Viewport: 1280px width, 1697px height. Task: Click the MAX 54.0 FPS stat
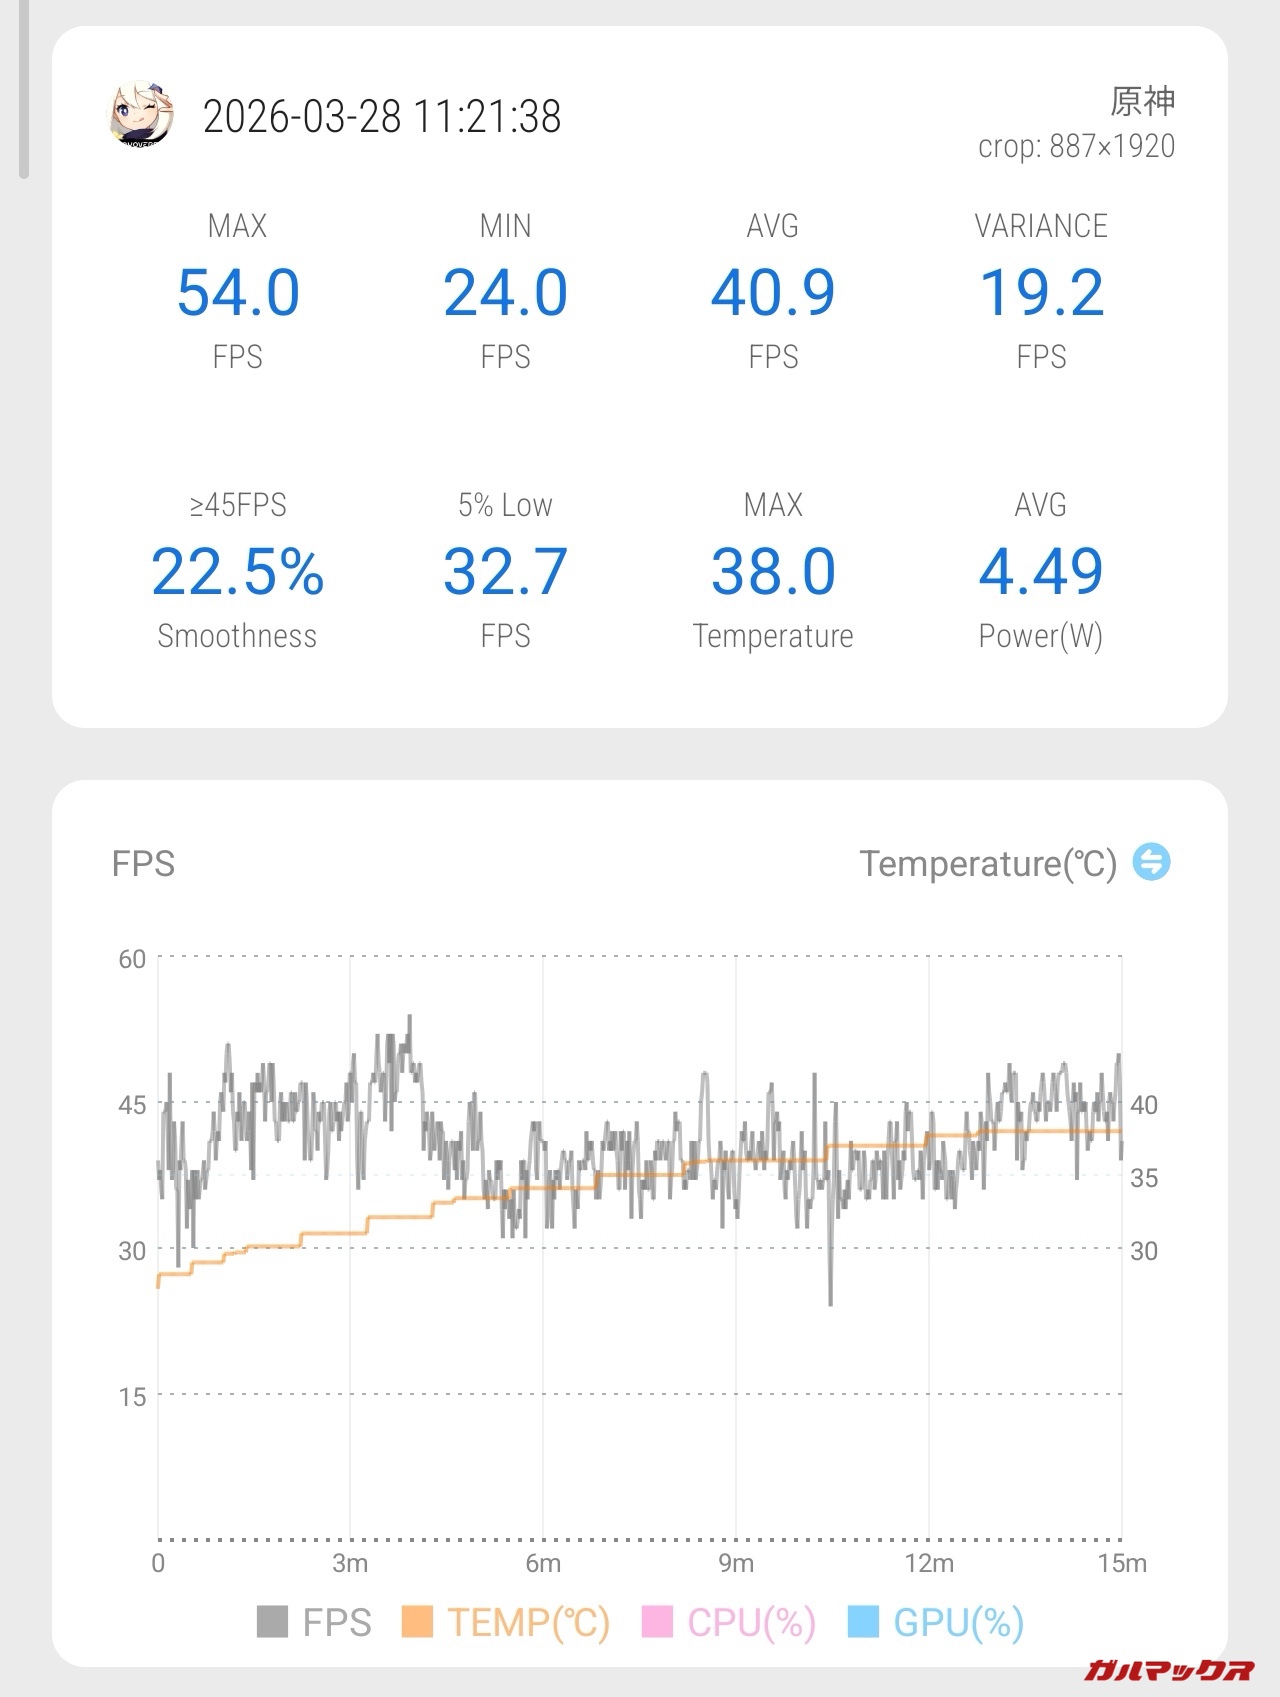pos(238,292)
